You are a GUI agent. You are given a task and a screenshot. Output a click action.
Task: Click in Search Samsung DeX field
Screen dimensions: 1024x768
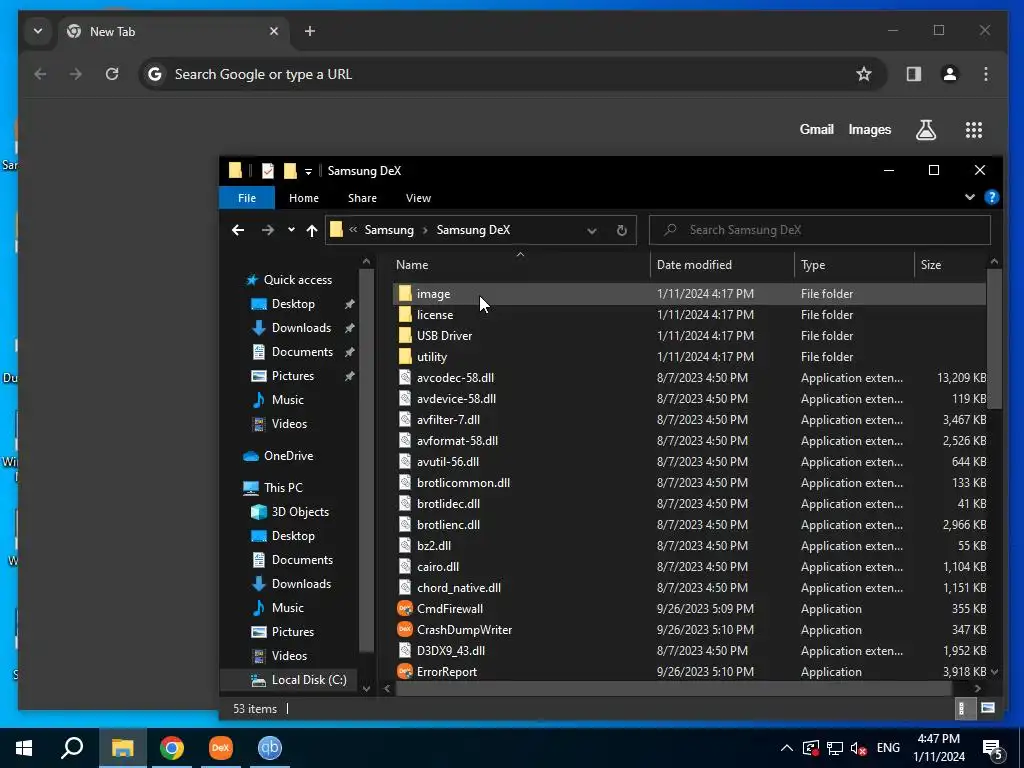[x=820, y=230]
